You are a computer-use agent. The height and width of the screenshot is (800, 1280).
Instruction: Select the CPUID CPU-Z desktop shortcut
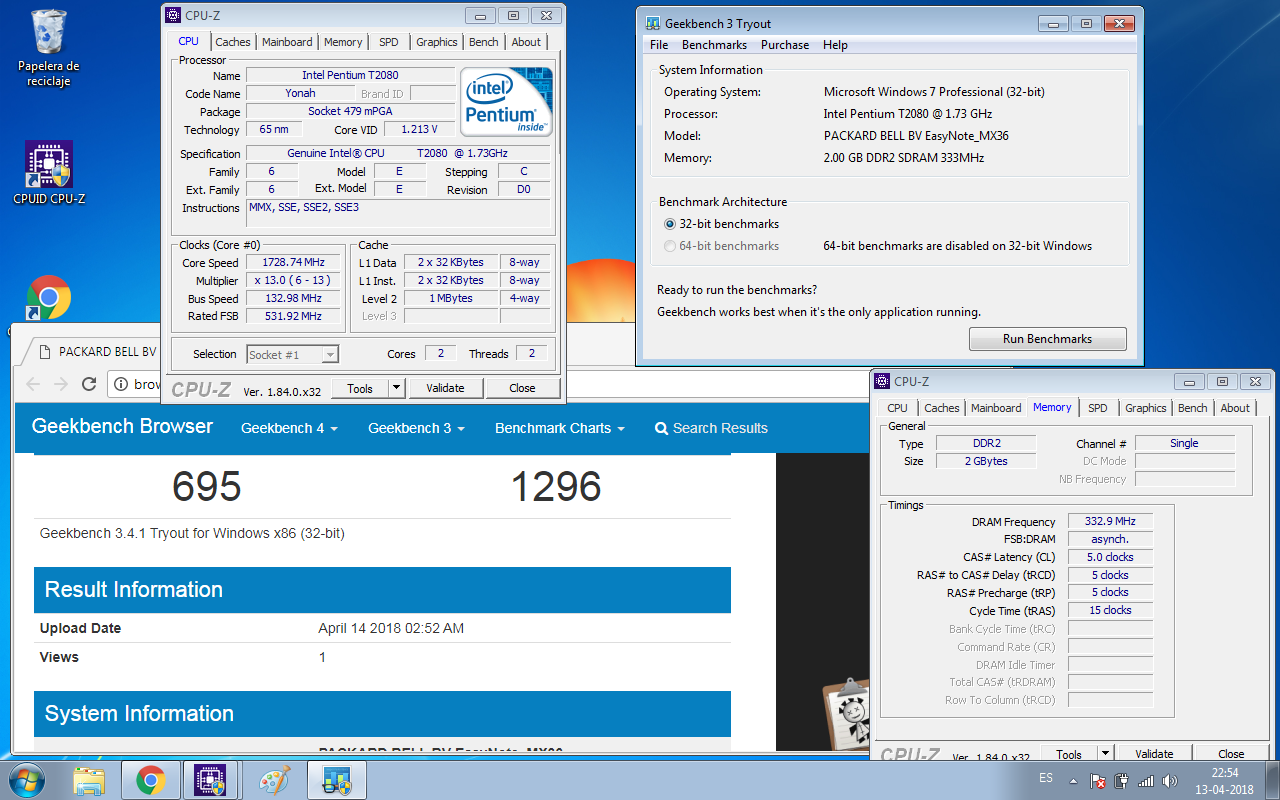[49, 172]
